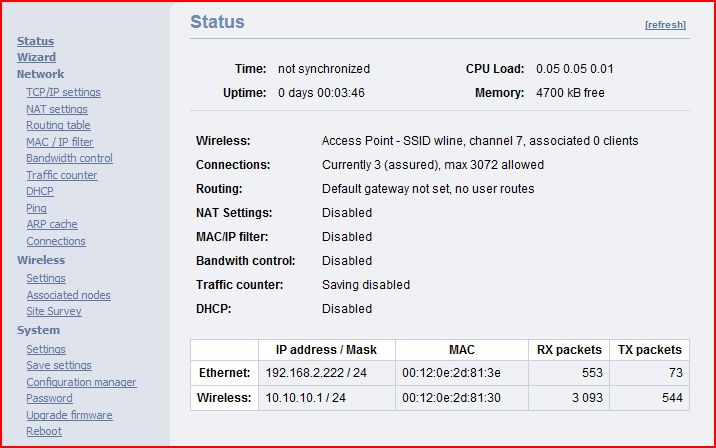The width and height of the screenshot is (716, 448).
Task: Open the Site Survey page
Action: click(54, 311)
